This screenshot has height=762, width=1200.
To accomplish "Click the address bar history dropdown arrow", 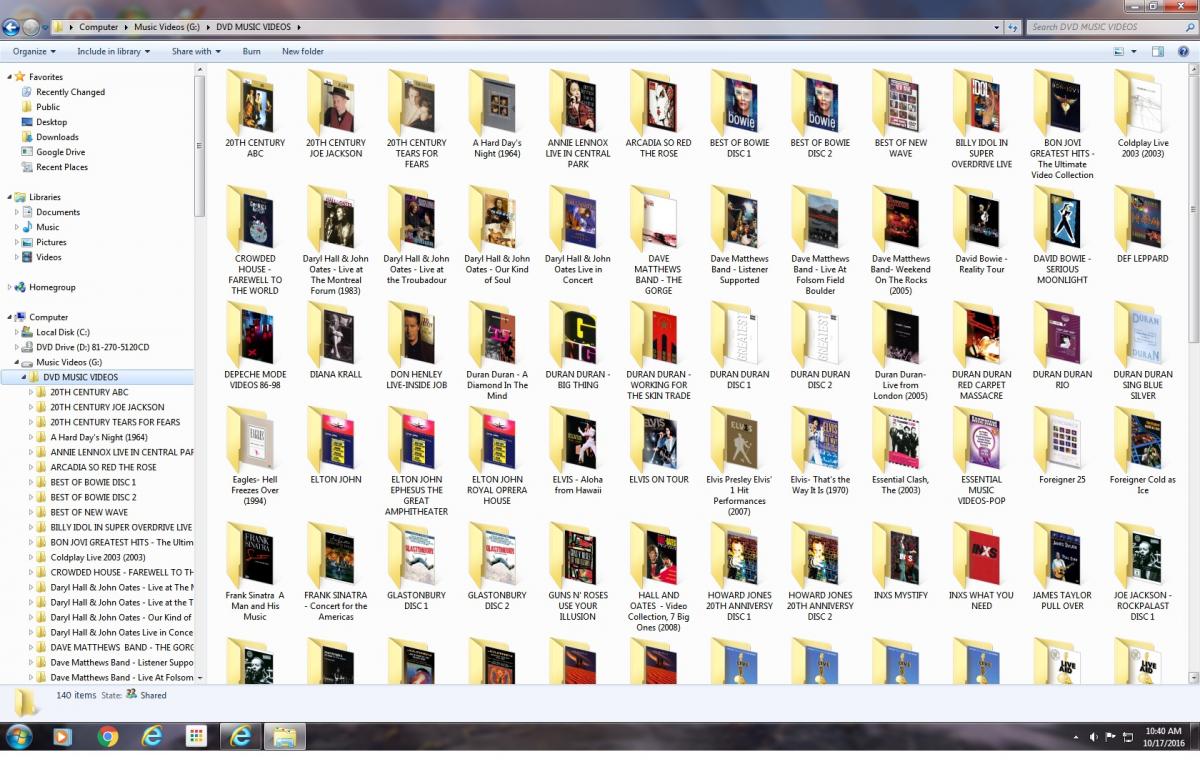I will [x=998, y=27].
